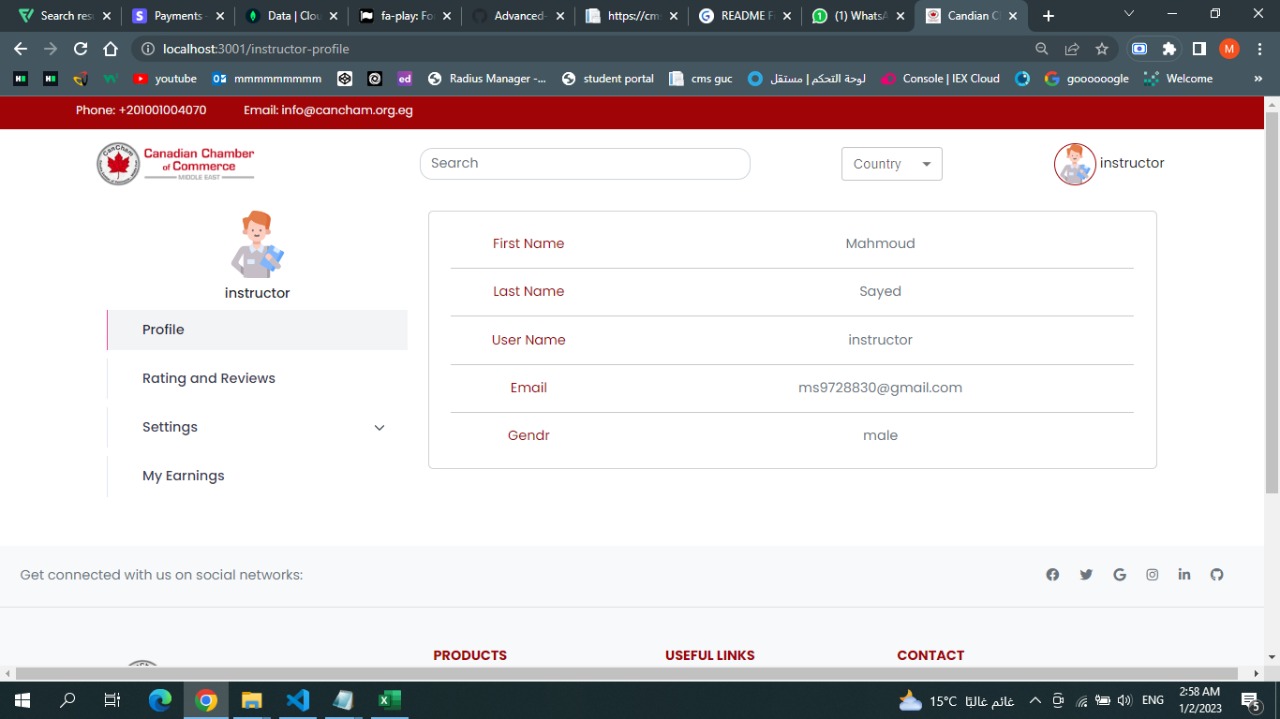Screen dimensions: 1280x719
Task: Open the youtube bookmark in the bookmarks bar
Action: coord(165,78)
